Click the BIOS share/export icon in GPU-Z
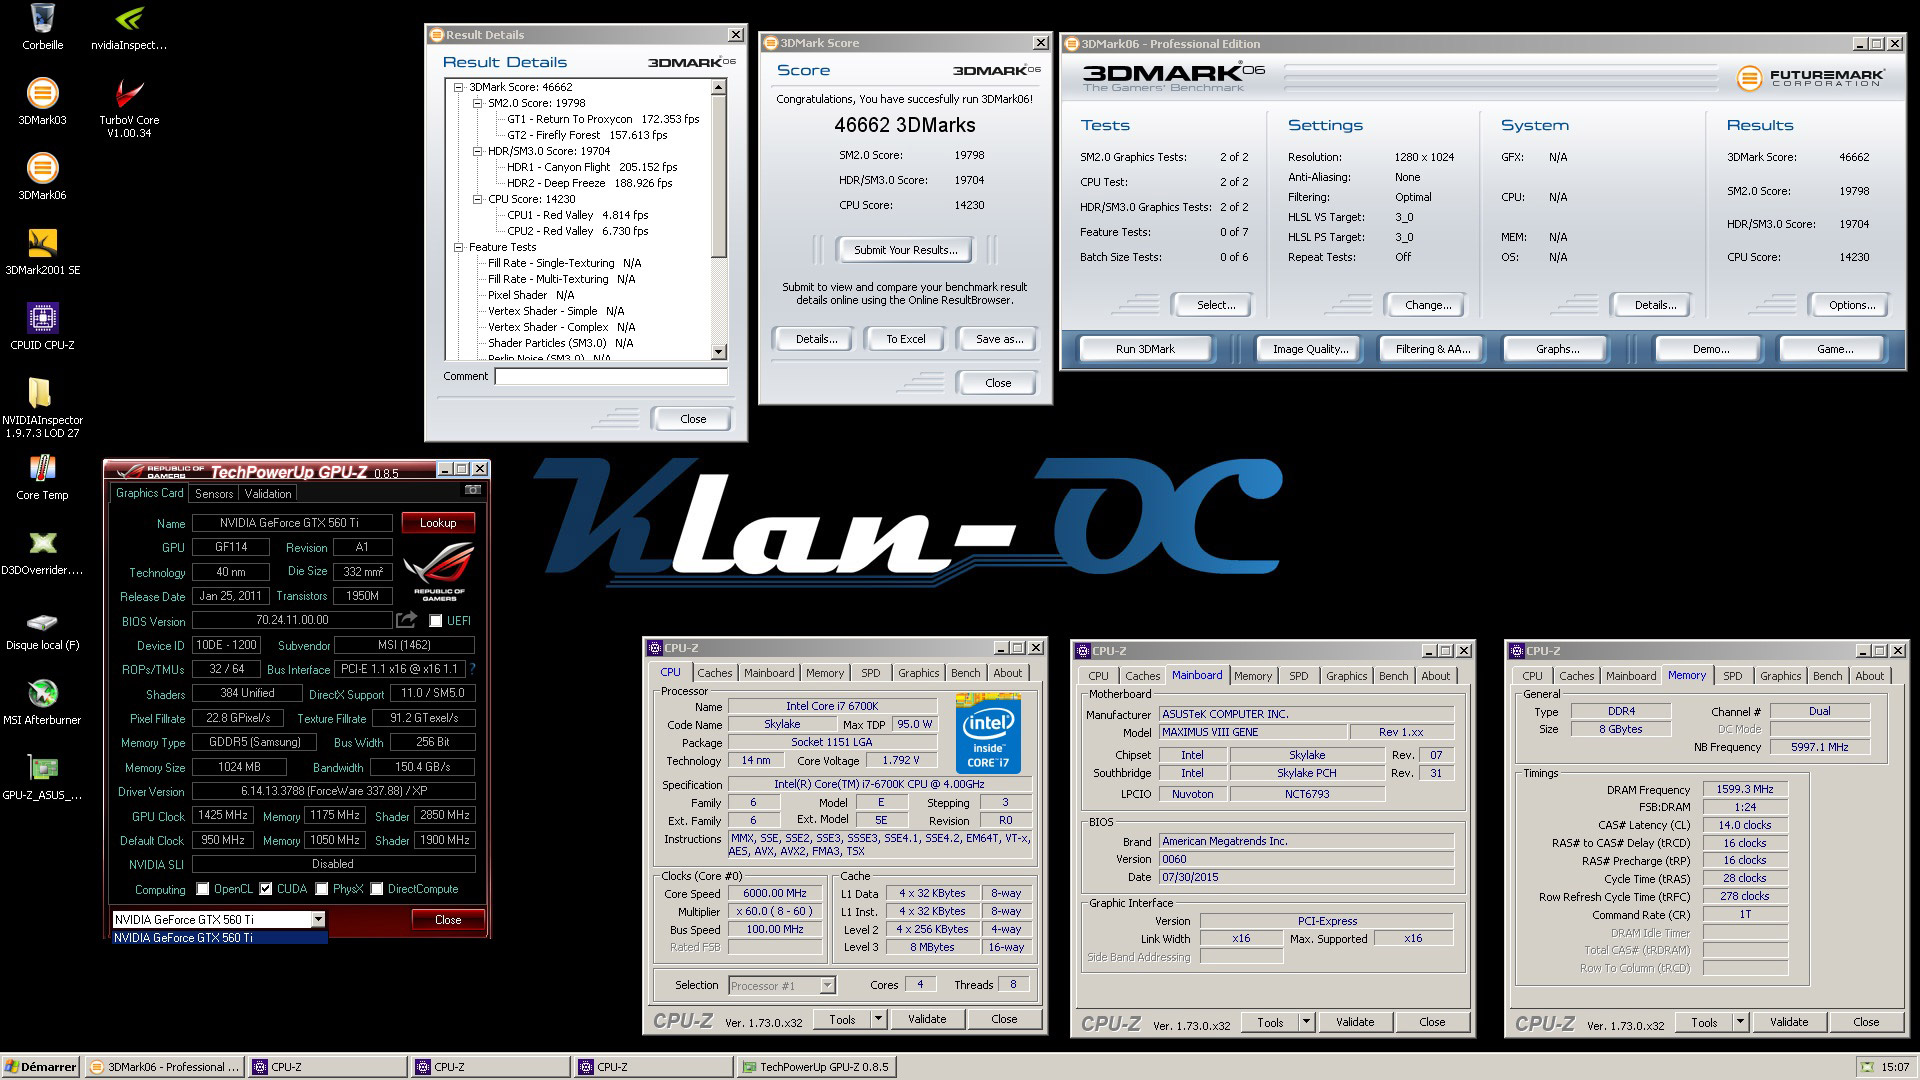This screenshot has width=1920, height=1080. (x=406, y=620)
